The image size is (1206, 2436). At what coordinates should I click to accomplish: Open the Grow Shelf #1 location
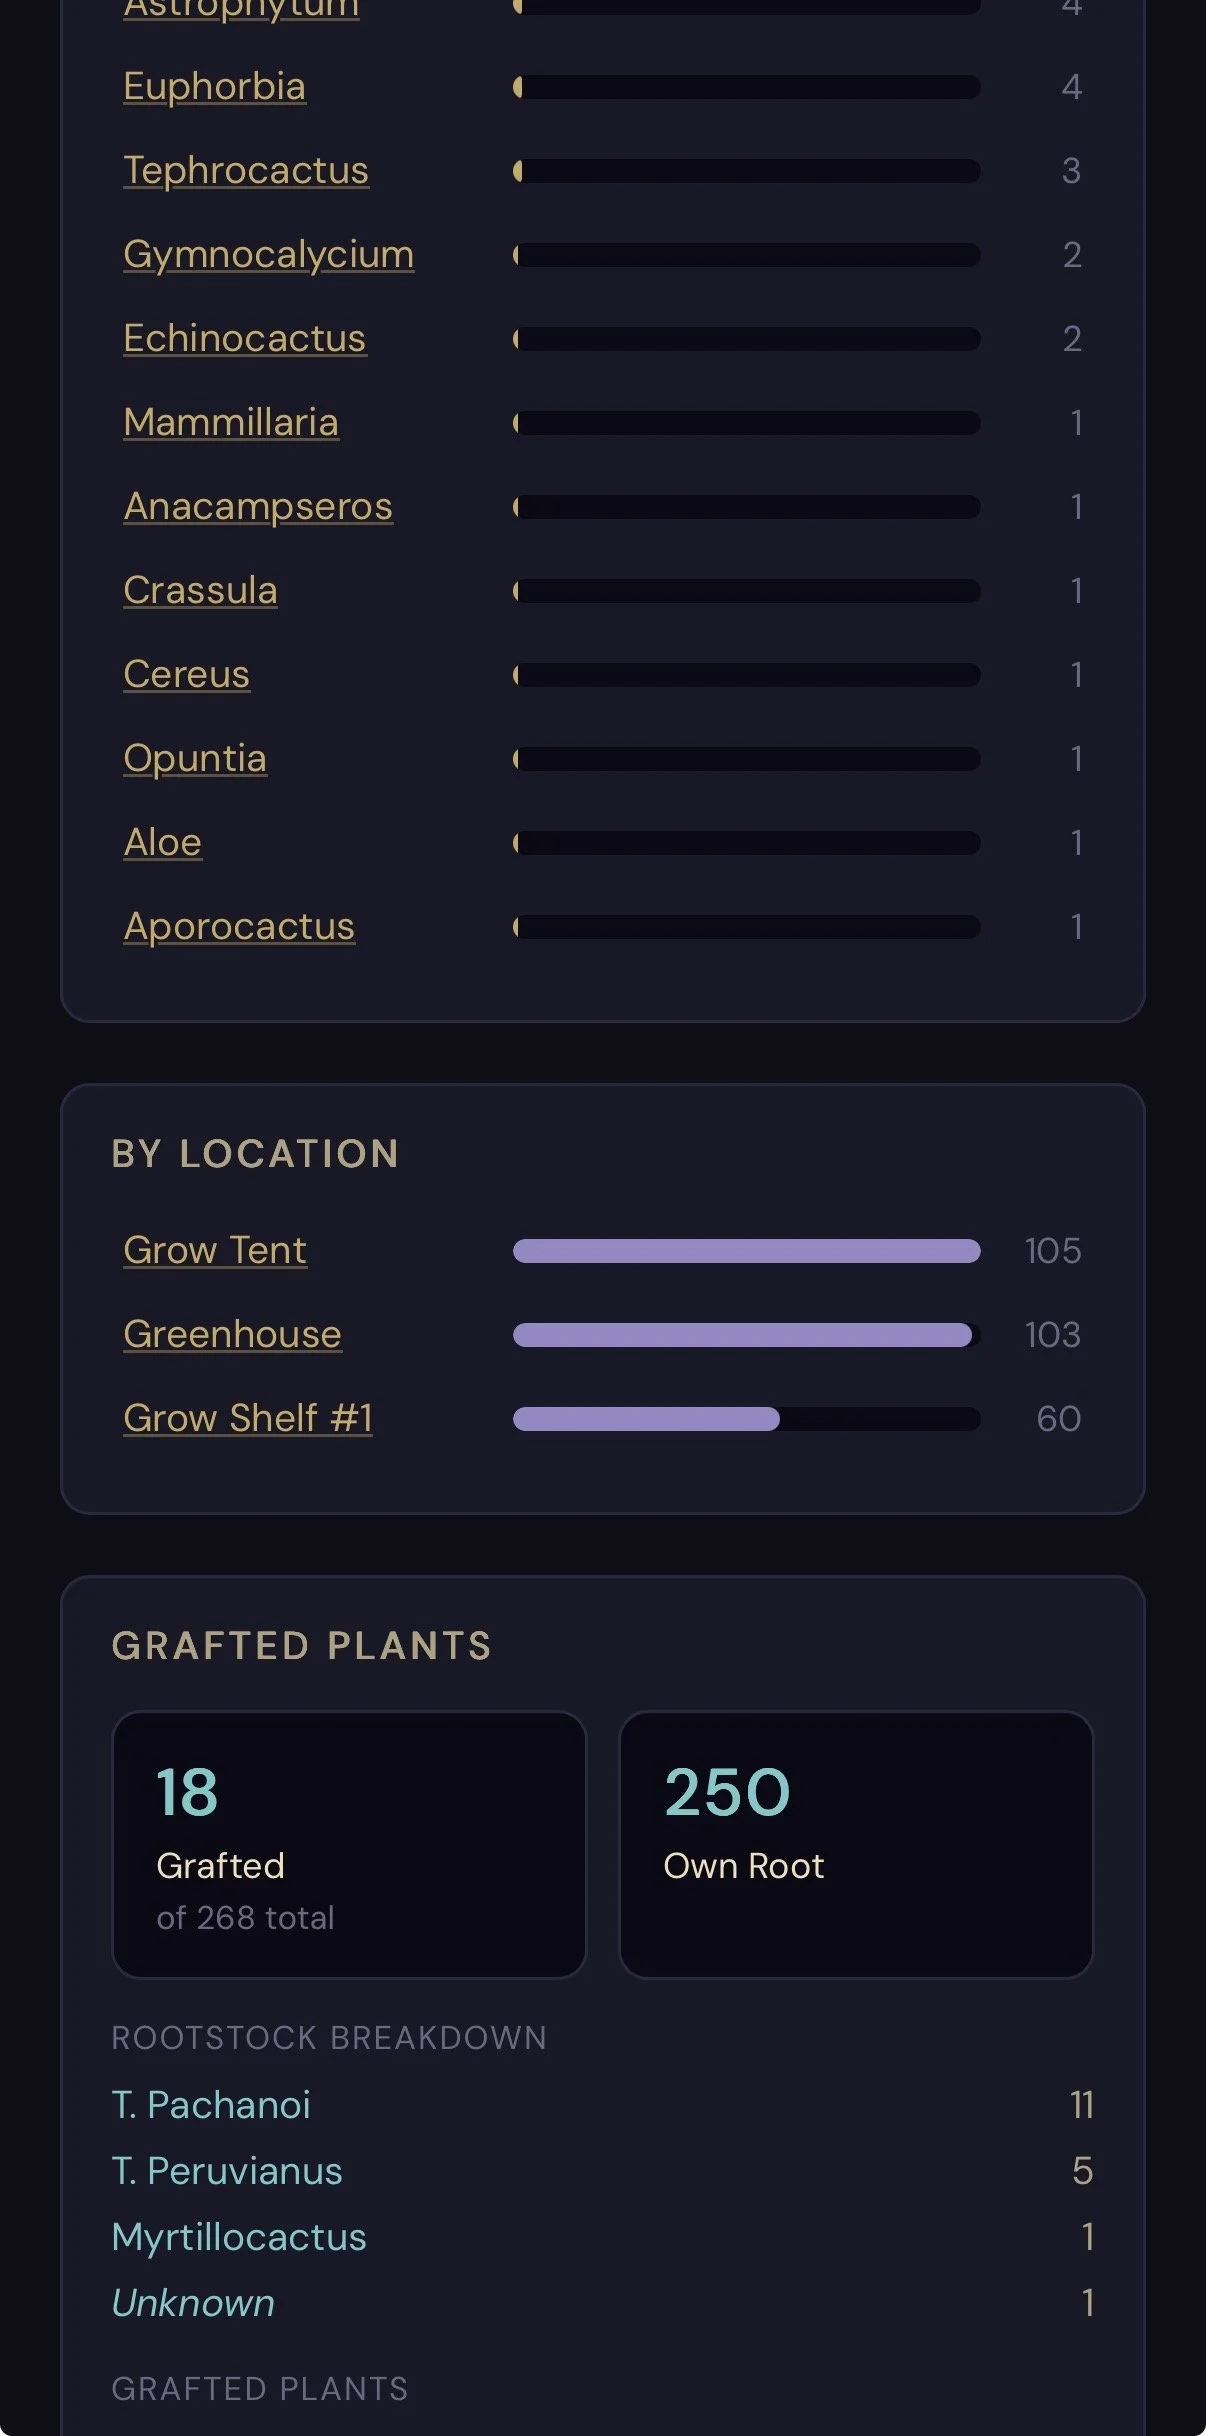coord(248,1419)
